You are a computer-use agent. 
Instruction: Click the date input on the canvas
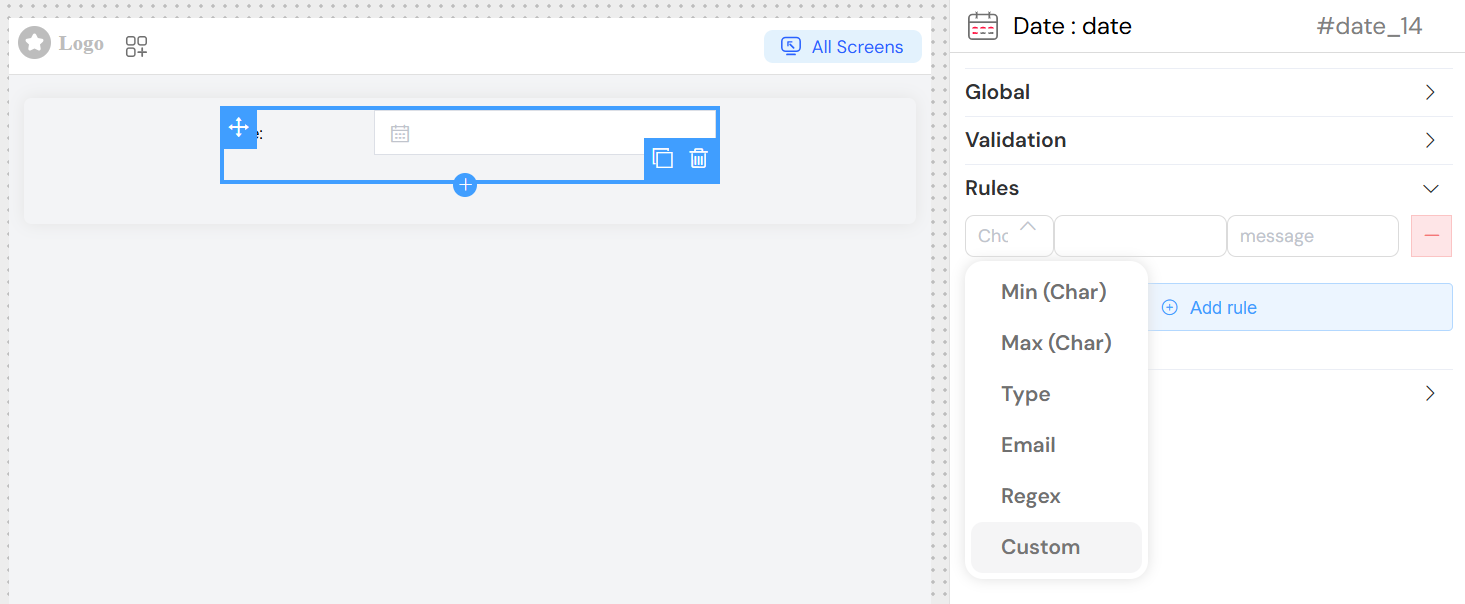coord(545,133)
